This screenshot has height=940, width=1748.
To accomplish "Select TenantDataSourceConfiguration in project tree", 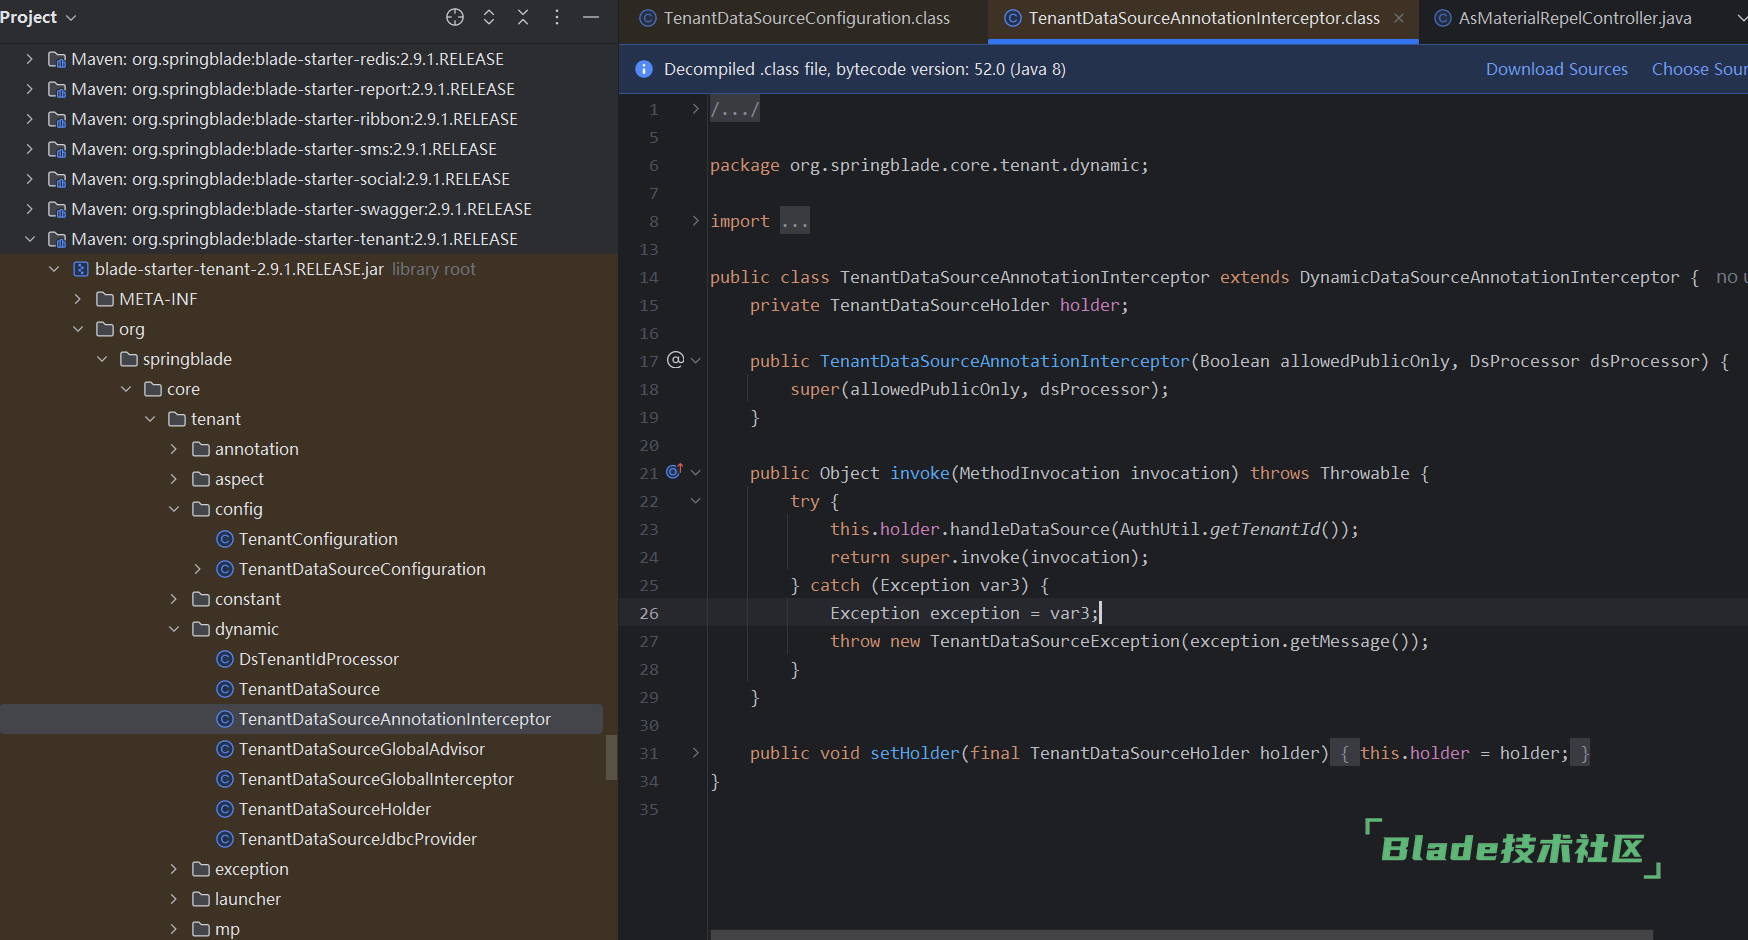I will tap(362, 569).
